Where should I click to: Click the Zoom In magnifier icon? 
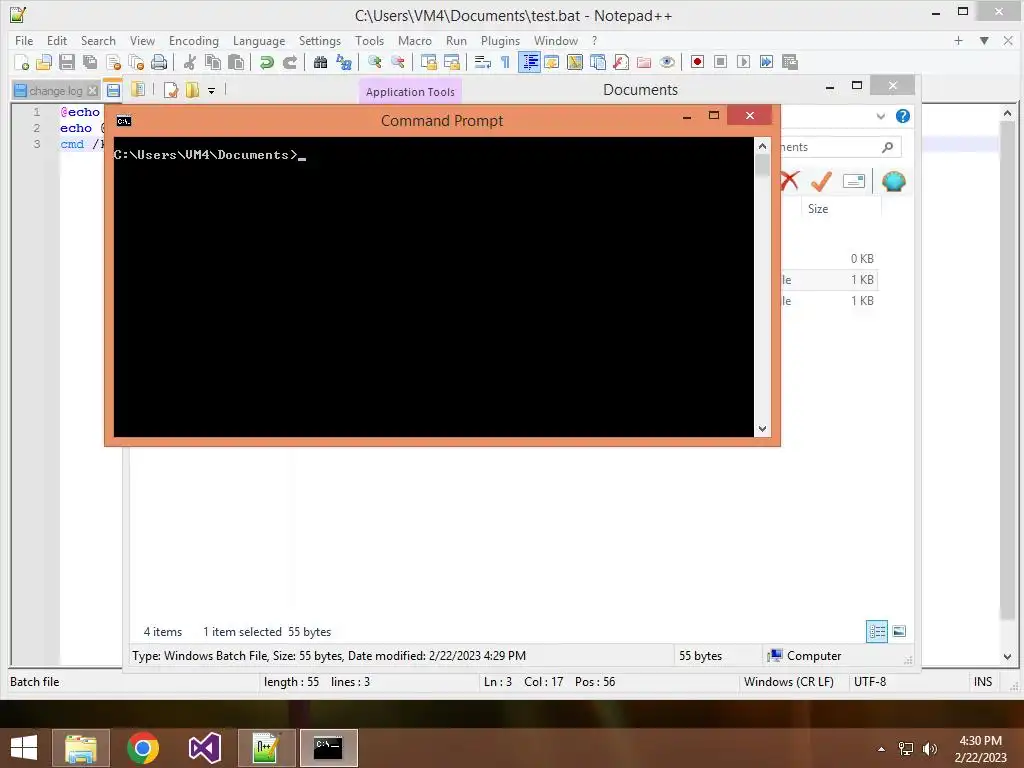tap(374, 62)
